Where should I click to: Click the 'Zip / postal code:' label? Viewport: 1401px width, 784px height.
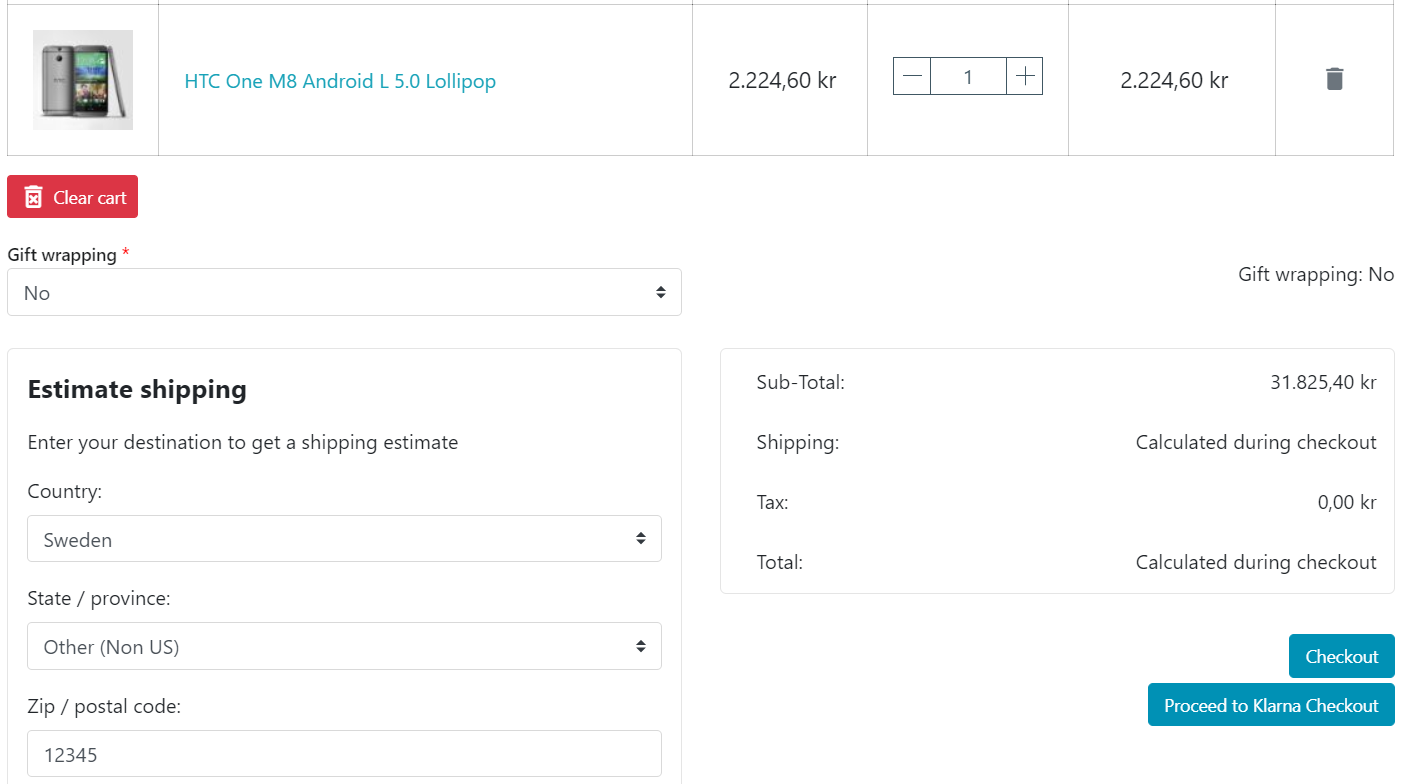[104, 706]
